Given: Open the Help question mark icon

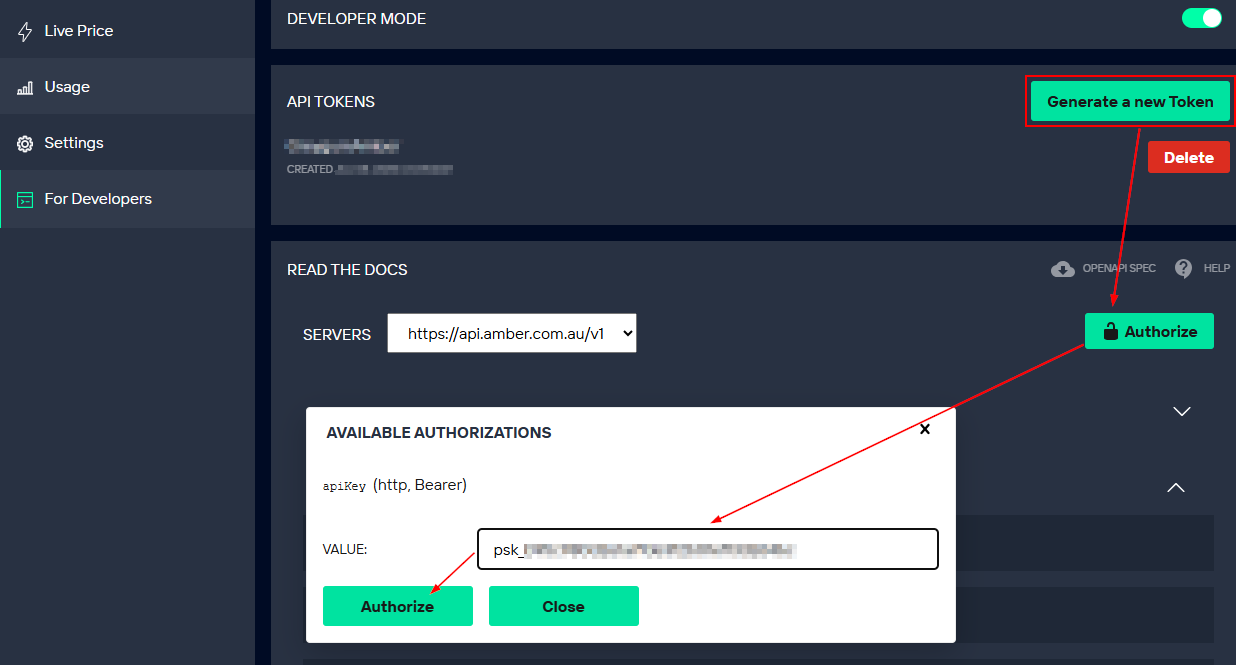Looking at the screenshot, I should (x=1183, y=269).
